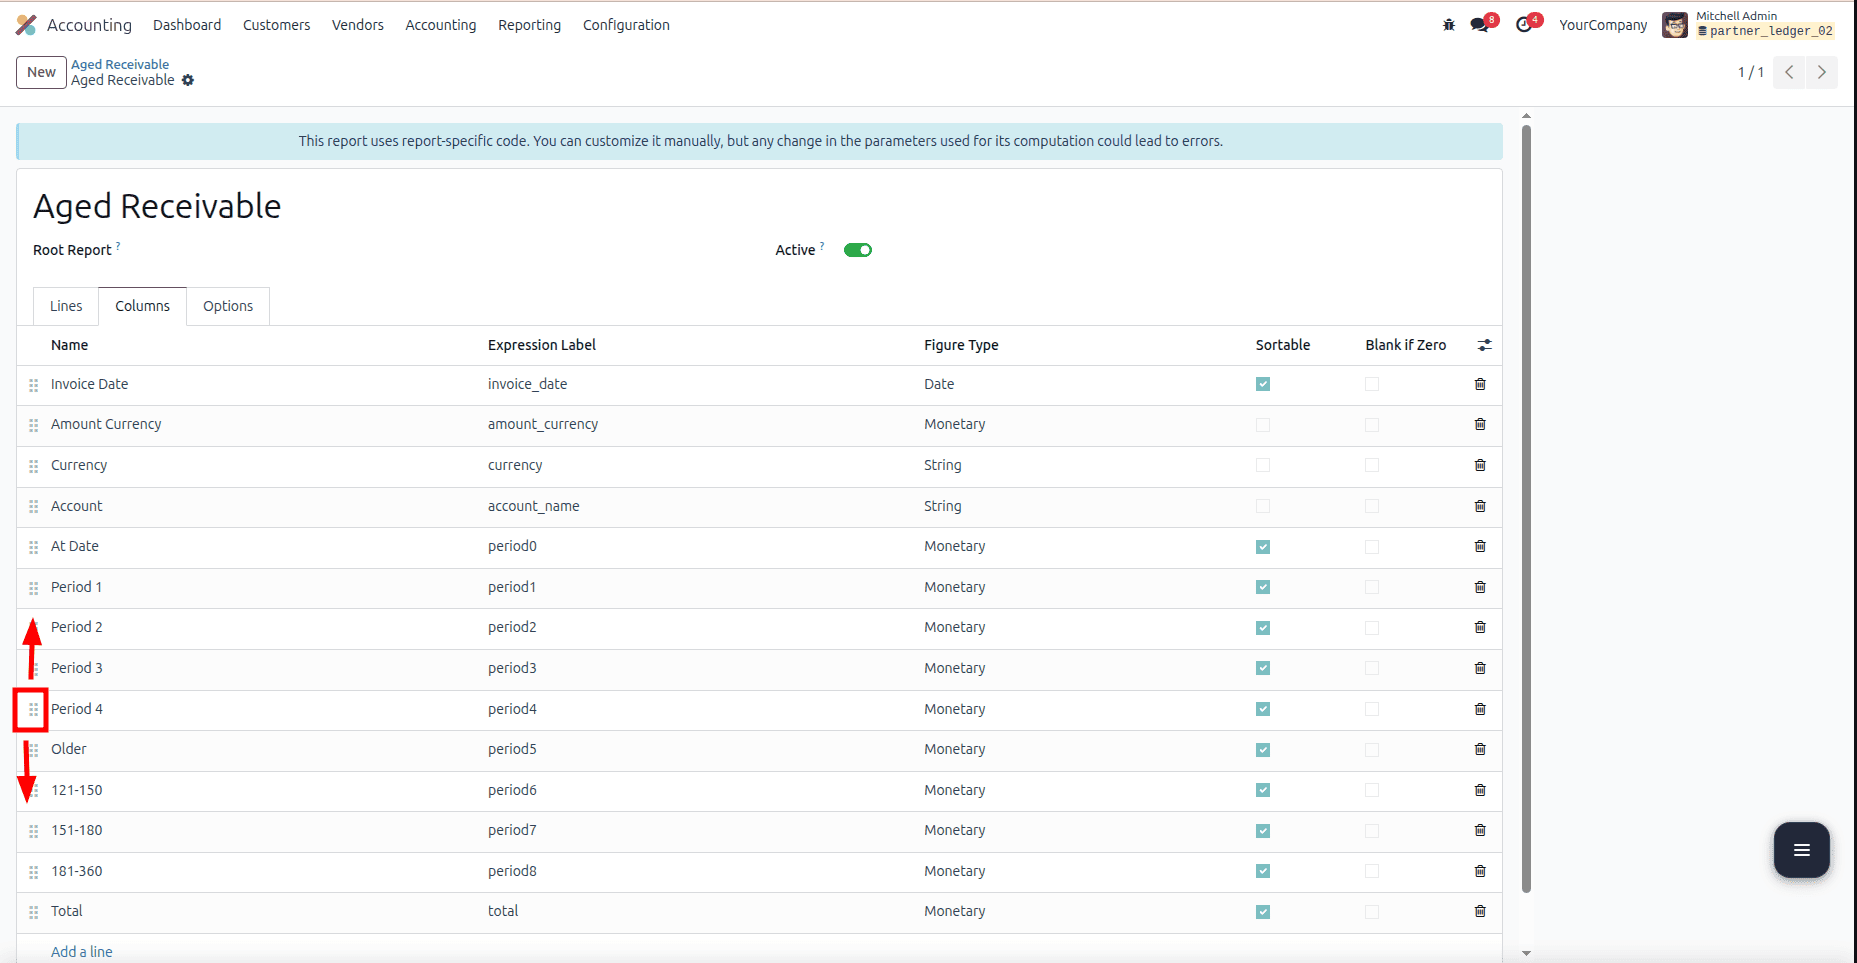Viewport: 1857px width, 963px height.
Task: Click the Figure Type column header
Action: [961, 345]
